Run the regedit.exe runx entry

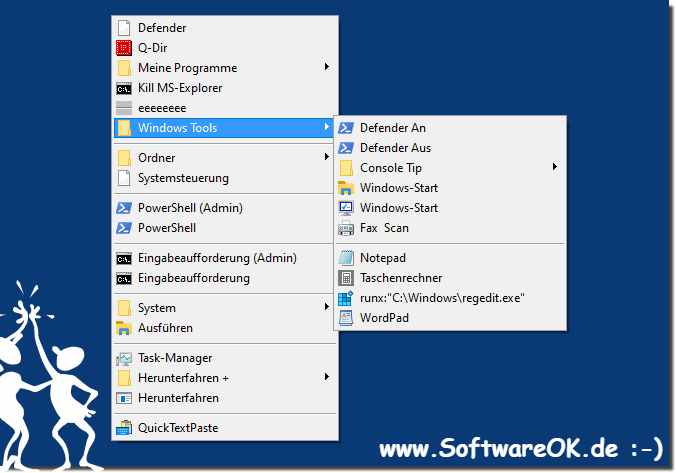pyautogui.click(x=450, y=298)
